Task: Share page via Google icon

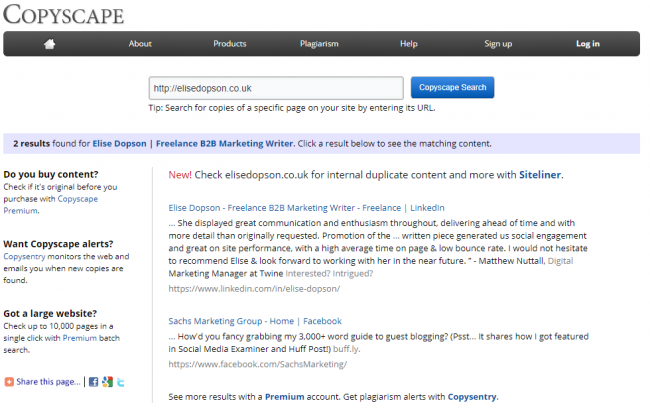Action: point(107,382)
